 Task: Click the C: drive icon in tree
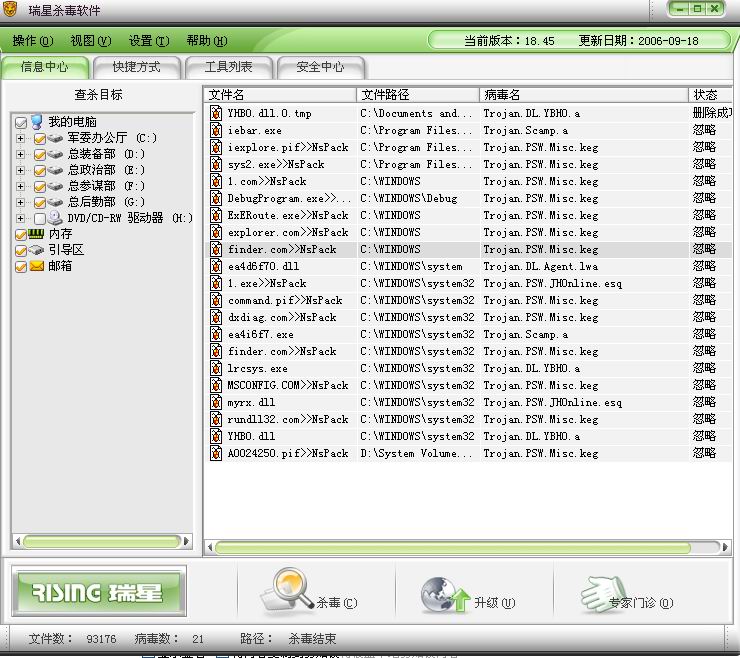pyautogui.click(x=55, y=138)
